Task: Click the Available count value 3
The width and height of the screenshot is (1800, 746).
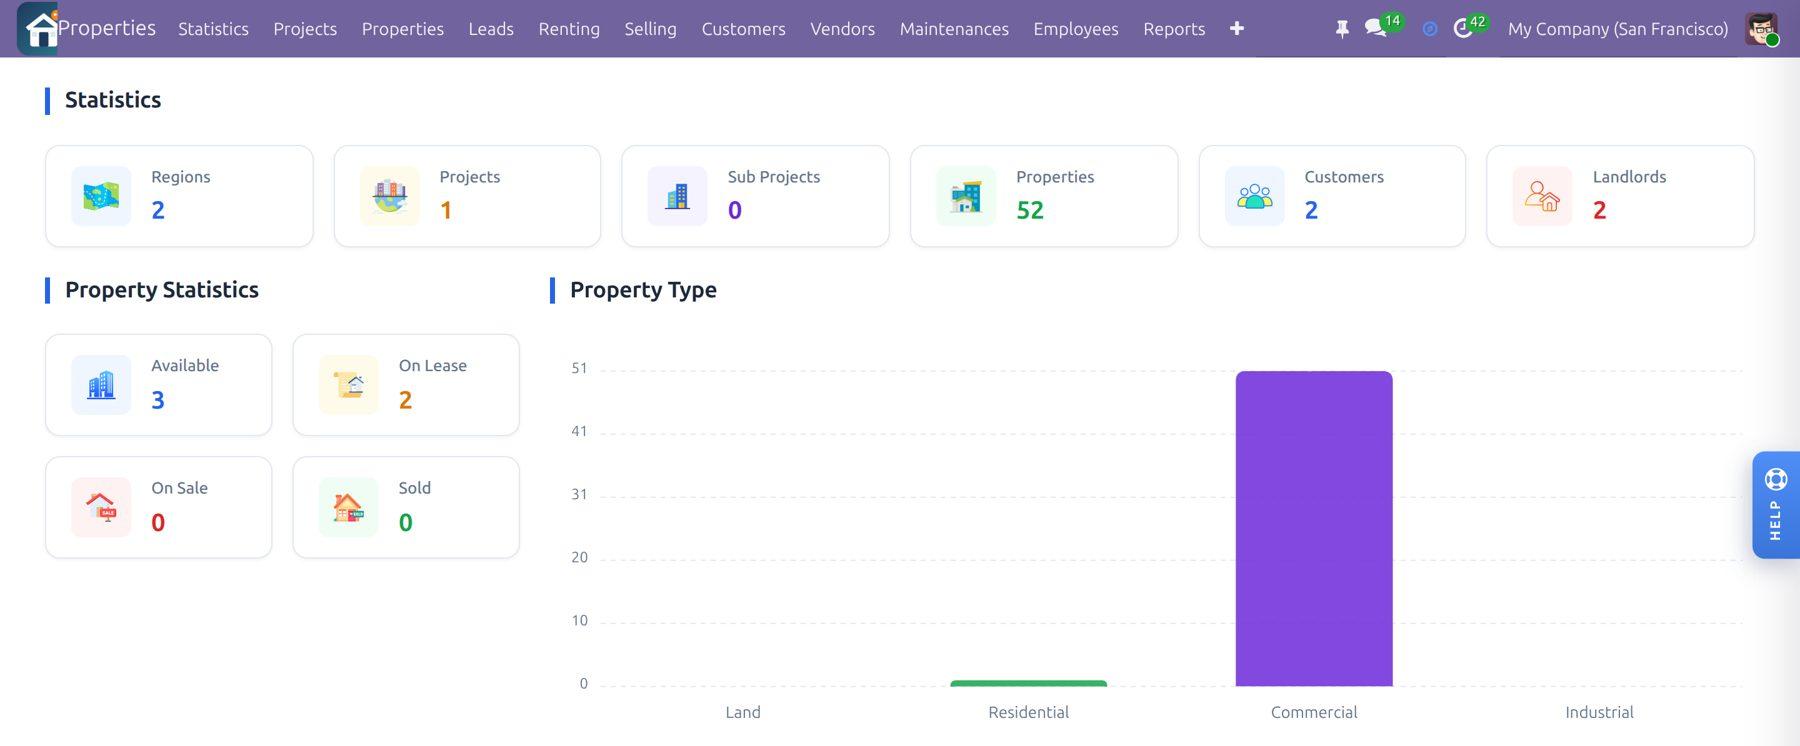Action: 158,400
